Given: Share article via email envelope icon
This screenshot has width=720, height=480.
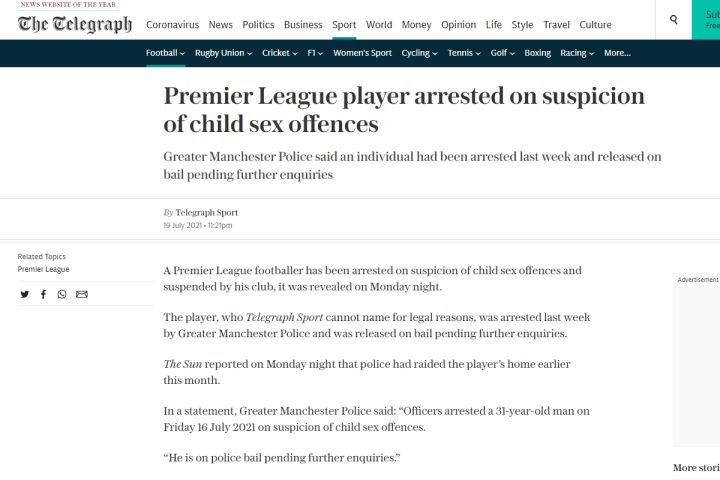Looking at the screenshot, I should click(x=82, y=294).
